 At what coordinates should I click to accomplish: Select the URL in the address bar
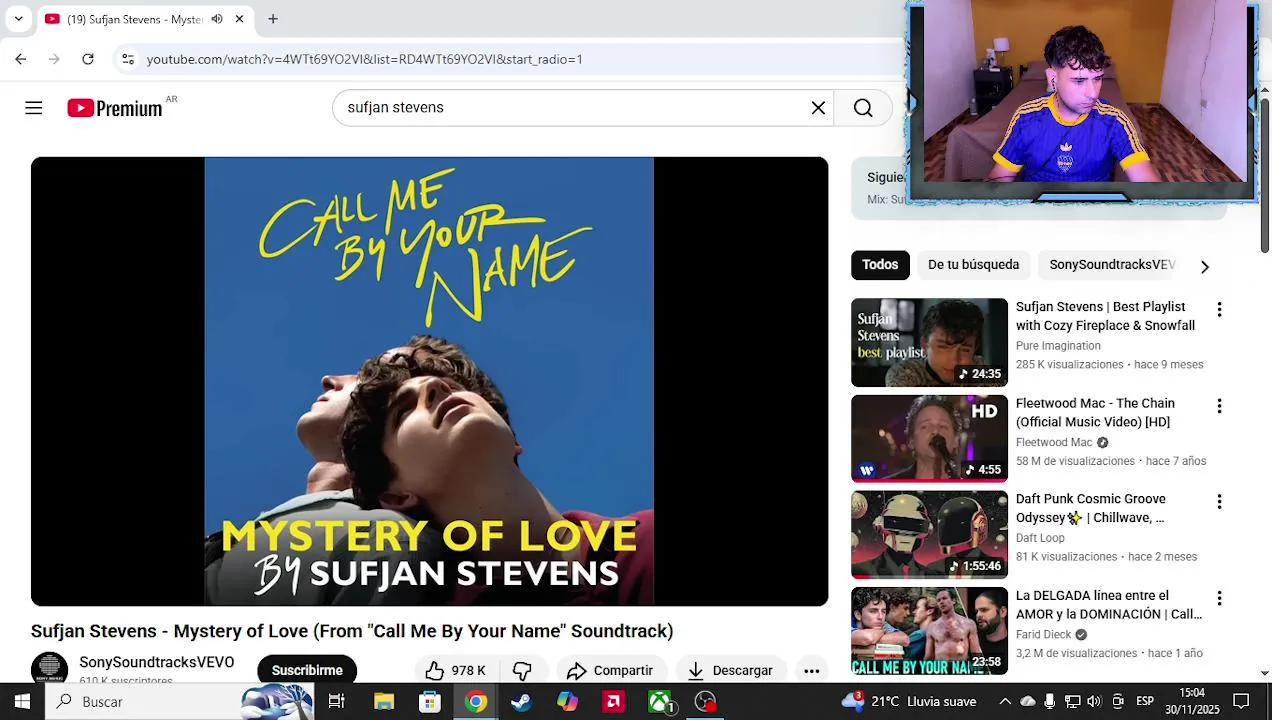(x=365, y=59)
